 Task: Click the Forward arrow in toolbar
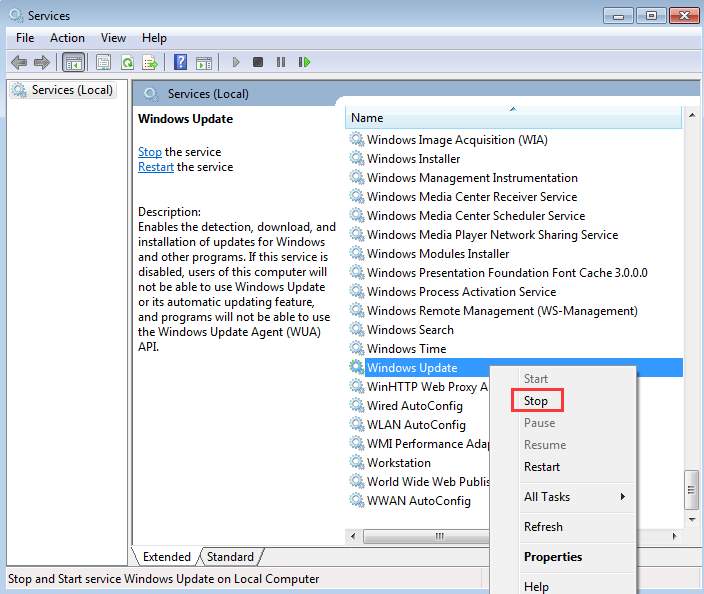pos(43,62)
